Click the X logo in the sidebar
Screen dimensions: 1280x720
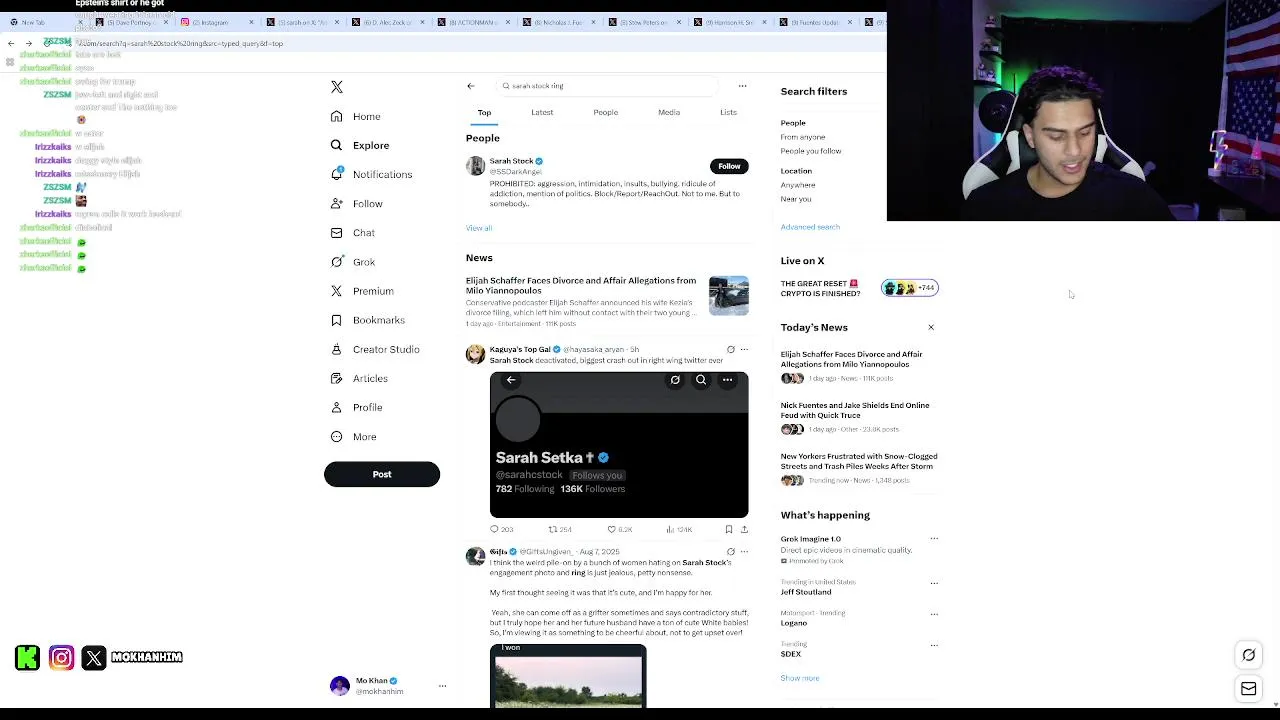(337, 87)
